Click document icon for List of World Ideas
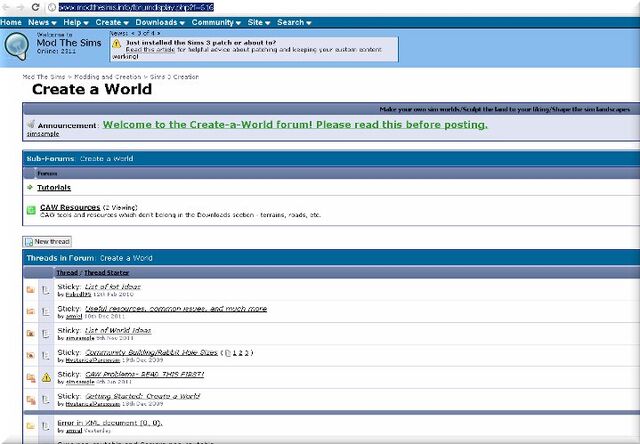Image resolution: width=640 pixels, height=444 pixels. 46,333
